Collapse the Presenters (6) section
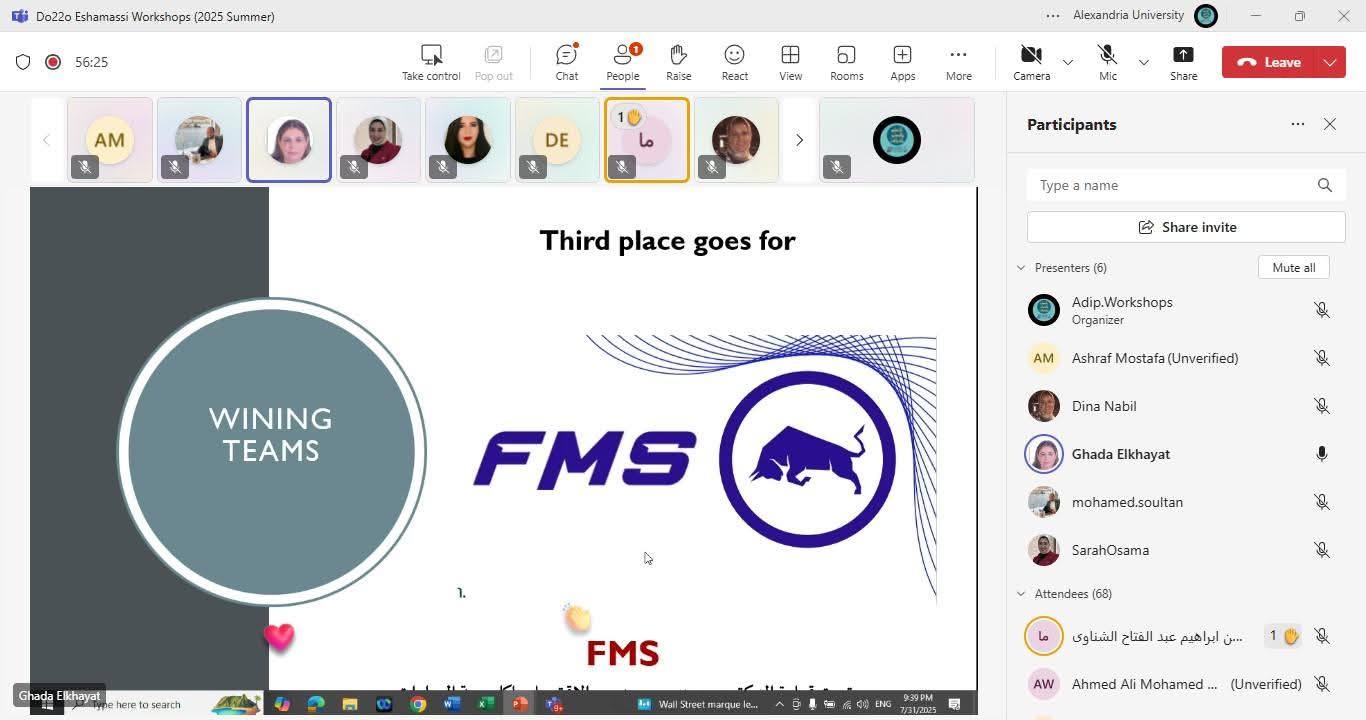Screen dimensions: 1366x720 [x=1021, y=268]
